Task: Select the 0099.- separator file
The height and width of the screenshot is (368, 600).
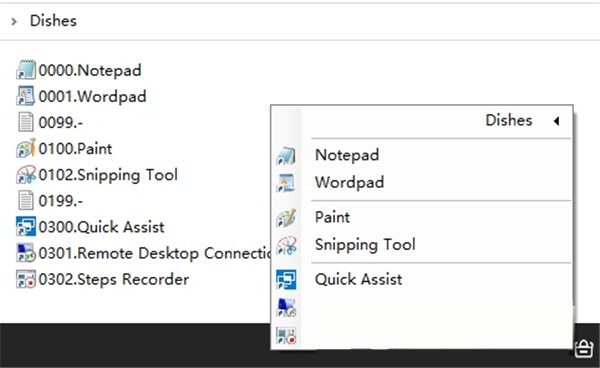Action: (x=50, y=122)
